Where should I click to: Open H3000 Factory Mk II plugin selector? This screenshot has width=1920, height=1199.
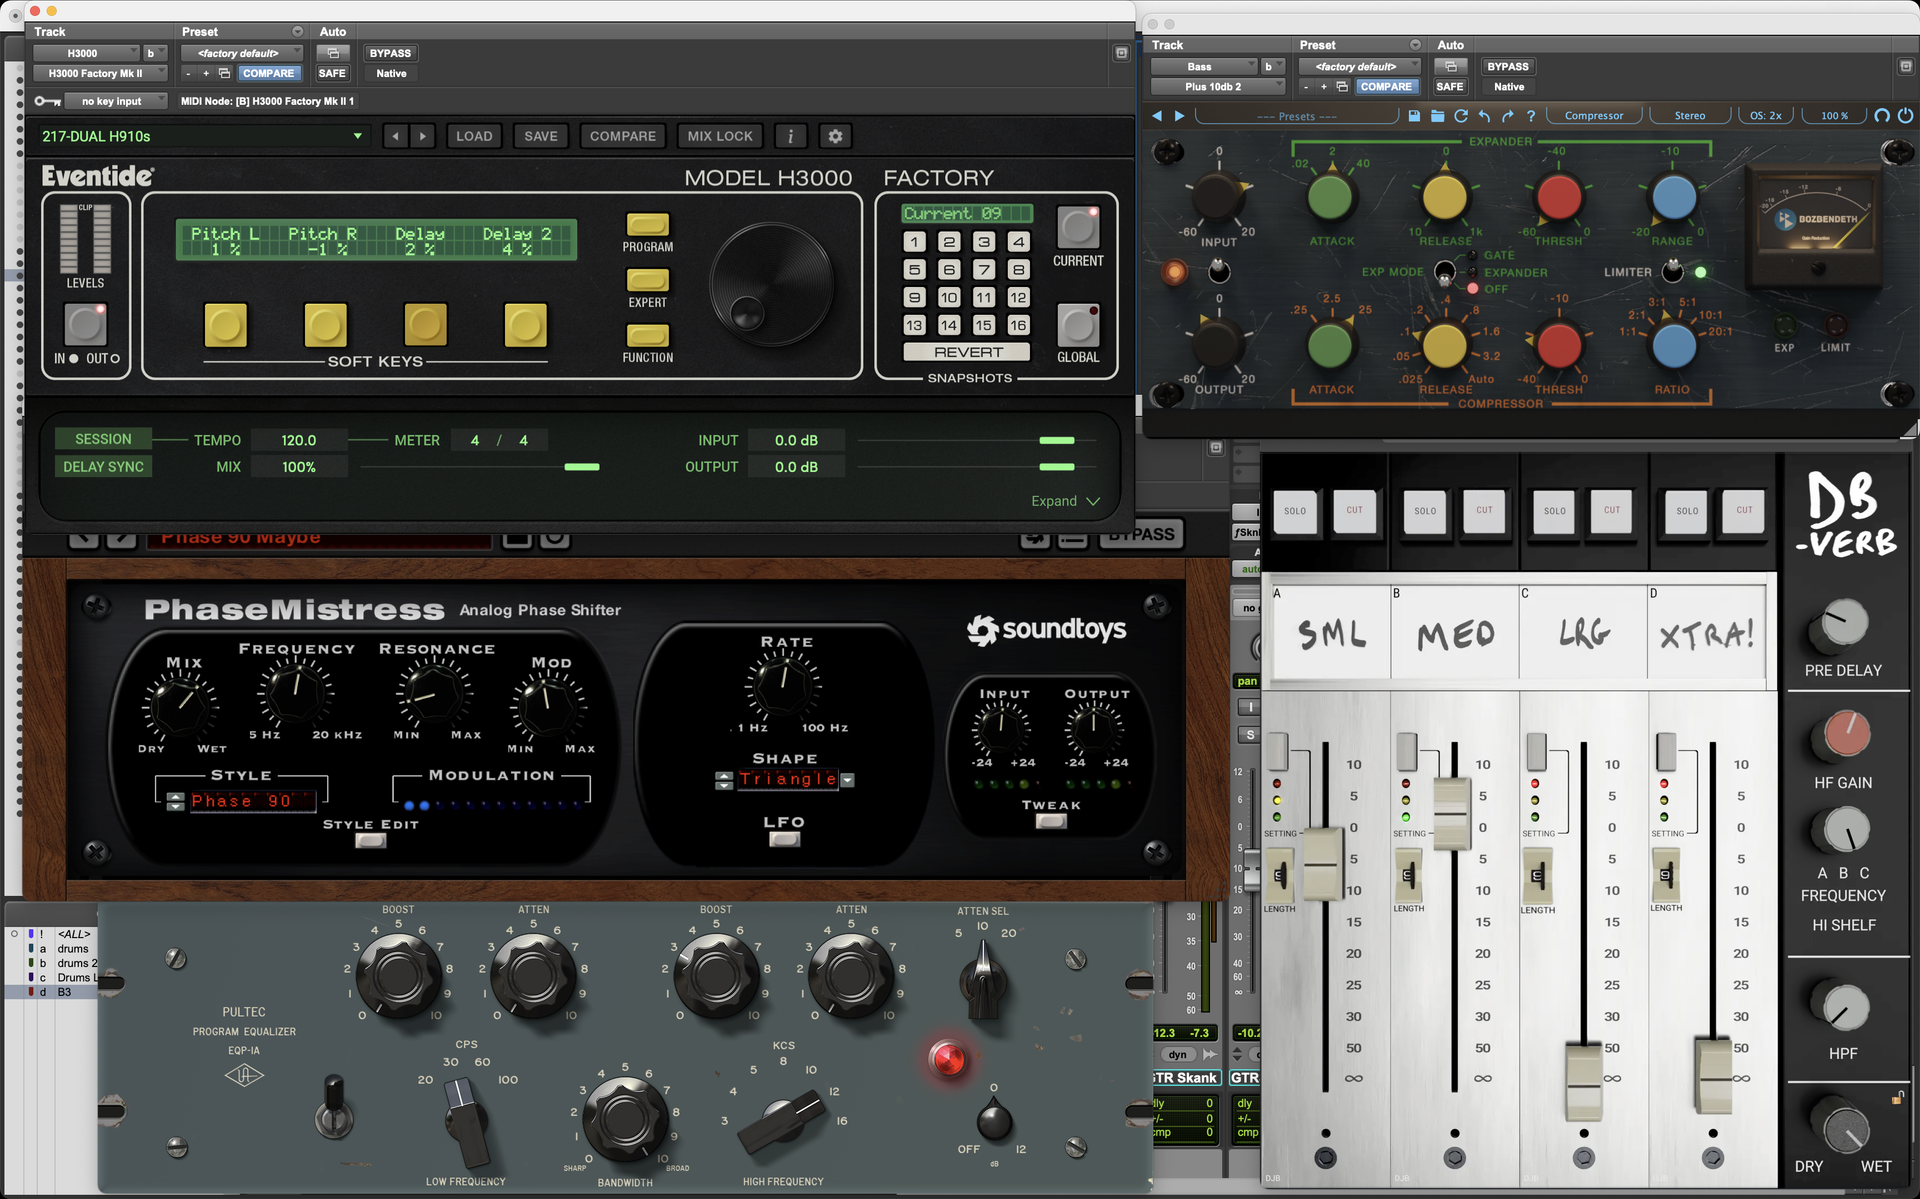point(99,73)
